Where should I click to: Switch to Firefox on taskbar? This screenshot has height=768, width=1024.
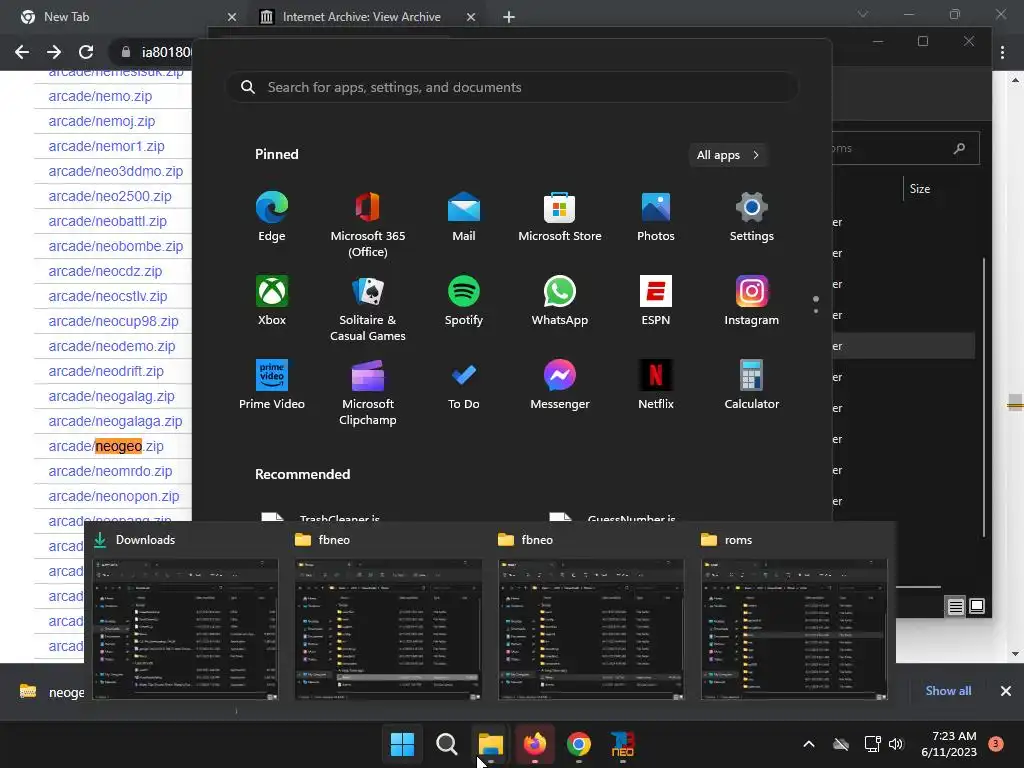coord(535,744)
